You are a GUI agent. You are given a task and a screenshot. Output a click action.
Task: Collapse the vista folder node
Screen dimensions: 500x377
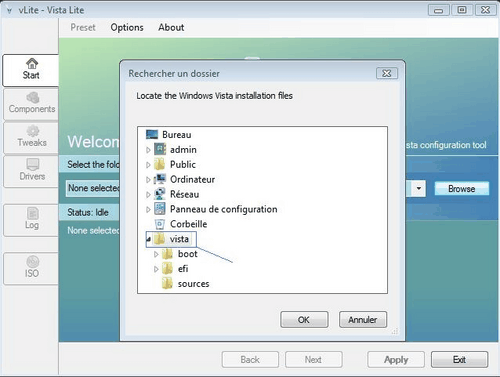click(149, 239)
